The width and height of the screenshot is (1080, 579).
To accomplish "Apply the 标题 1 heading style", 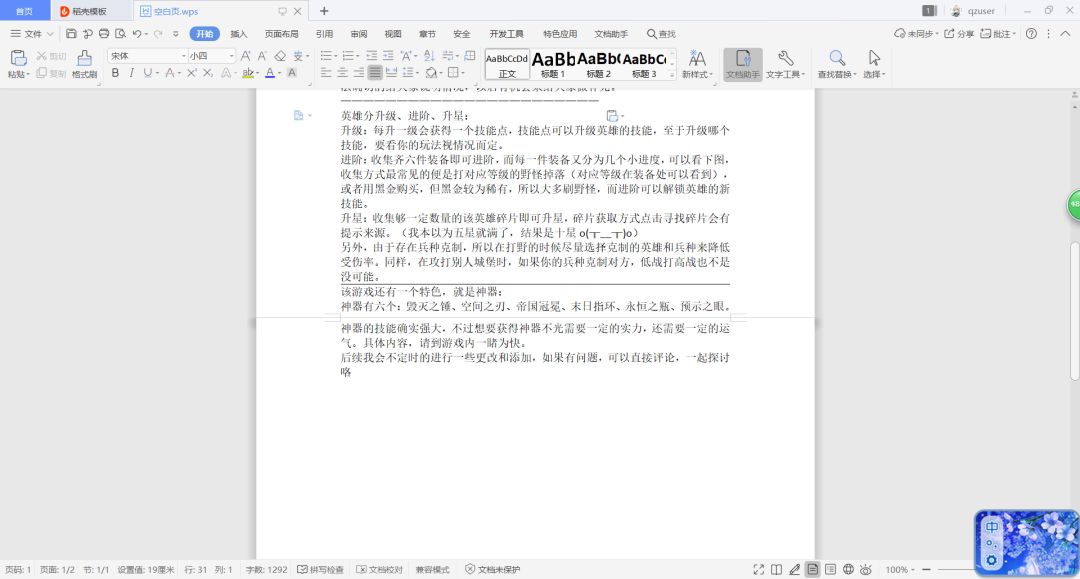I will click(x=553, y=64).
